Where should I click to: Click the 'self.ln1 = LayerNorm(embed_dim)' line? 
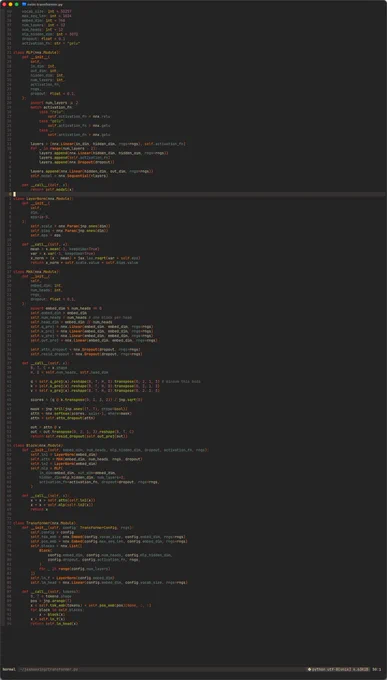(x=64, y=454)
